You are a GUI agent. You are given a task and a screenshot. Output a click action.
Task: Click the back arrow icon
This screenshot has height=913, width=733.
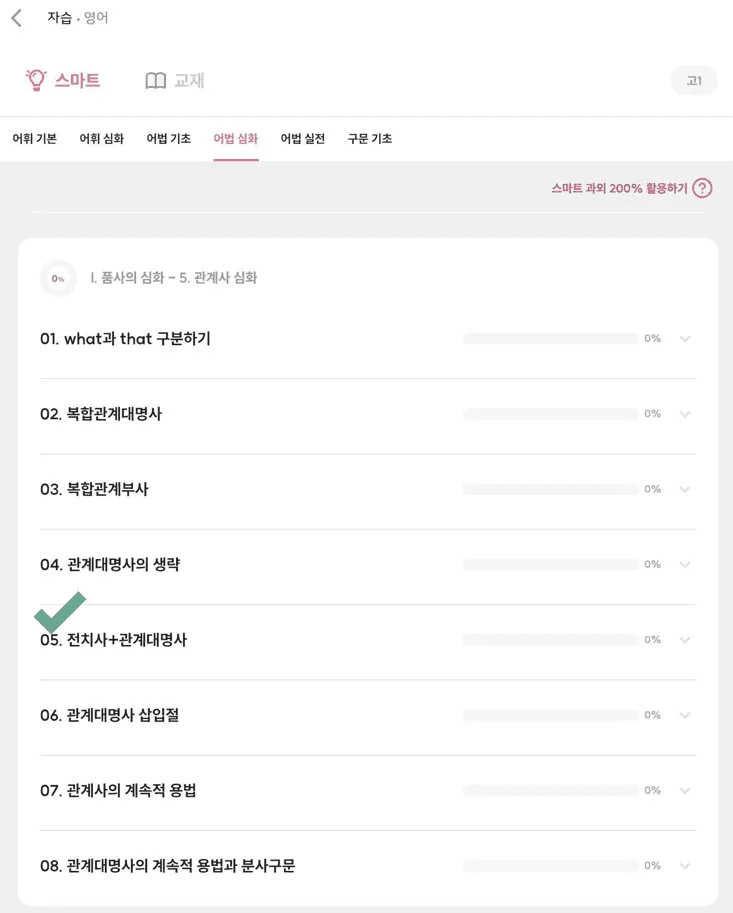coord(16,18)
